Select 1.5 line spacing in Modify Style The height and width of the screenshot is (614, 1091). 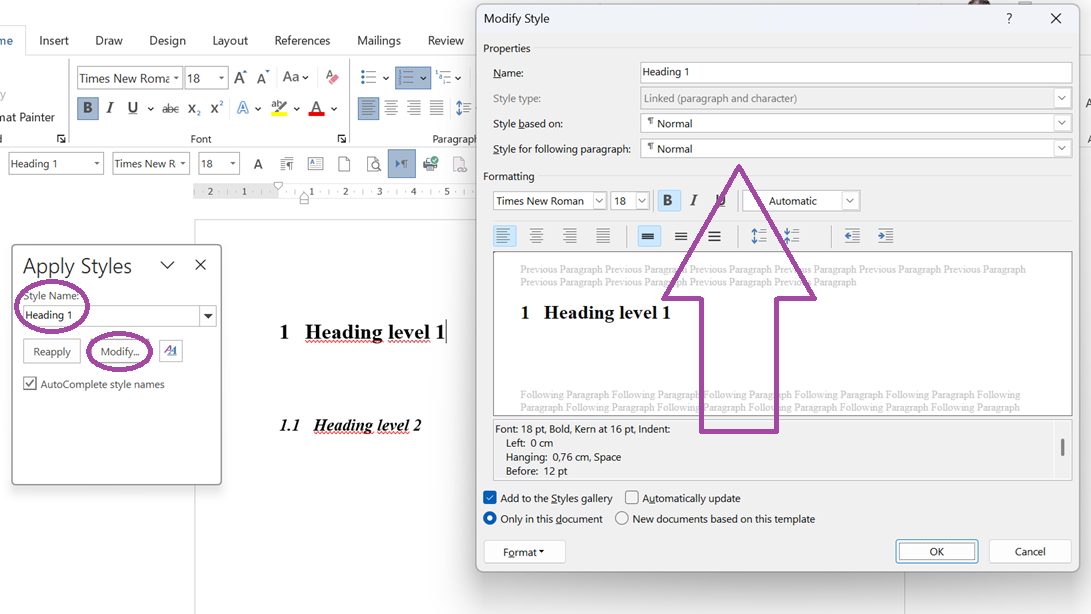point(681,237)
